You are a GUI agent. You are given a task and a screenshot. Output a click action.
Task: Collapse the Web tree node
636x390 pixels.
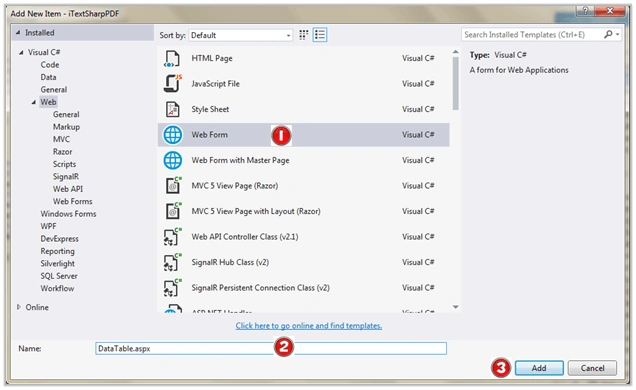(34, 102)
